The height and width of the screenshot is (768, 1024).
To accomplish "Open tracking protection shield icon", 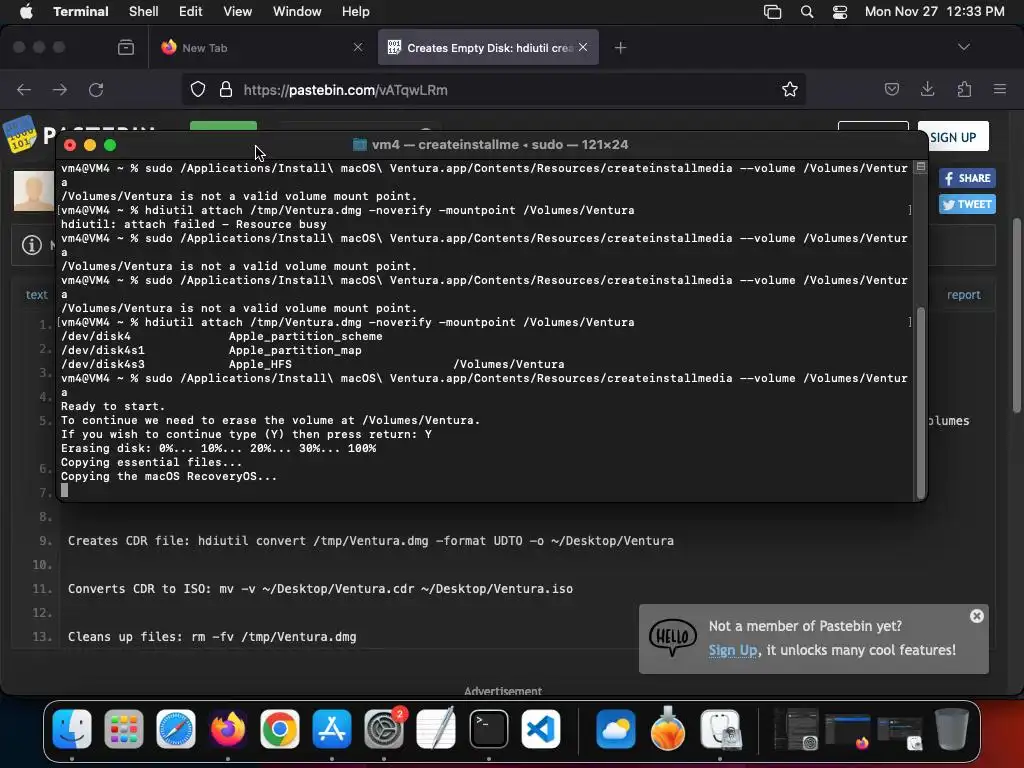I will pyautogui.click(x=198, y=89).
